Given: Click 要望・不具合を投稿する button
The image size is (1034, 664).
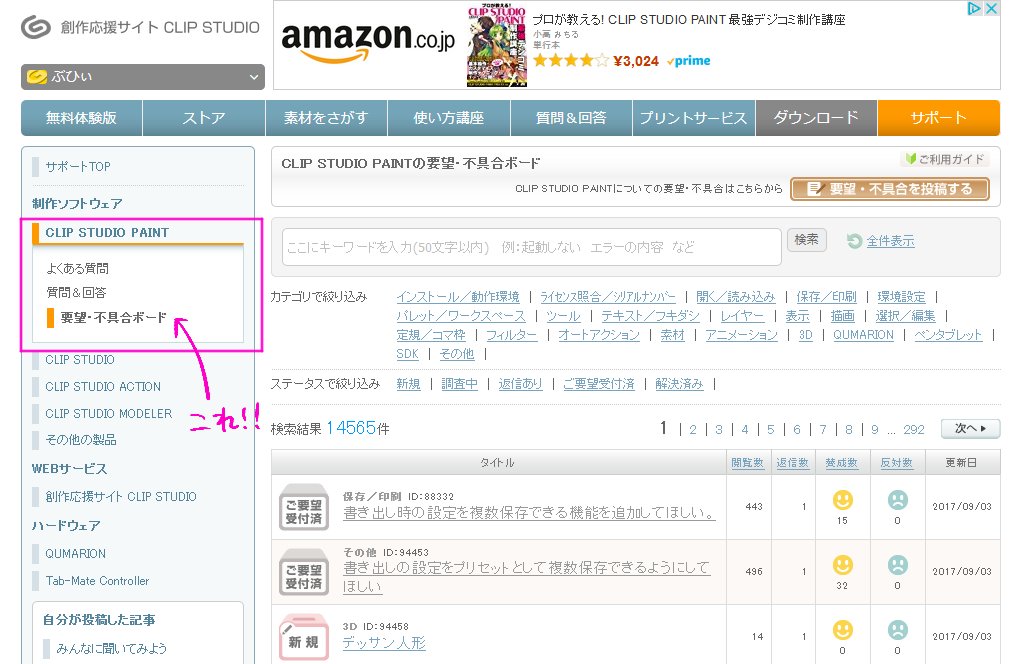Looking at the screenshot, I should 890,189.
